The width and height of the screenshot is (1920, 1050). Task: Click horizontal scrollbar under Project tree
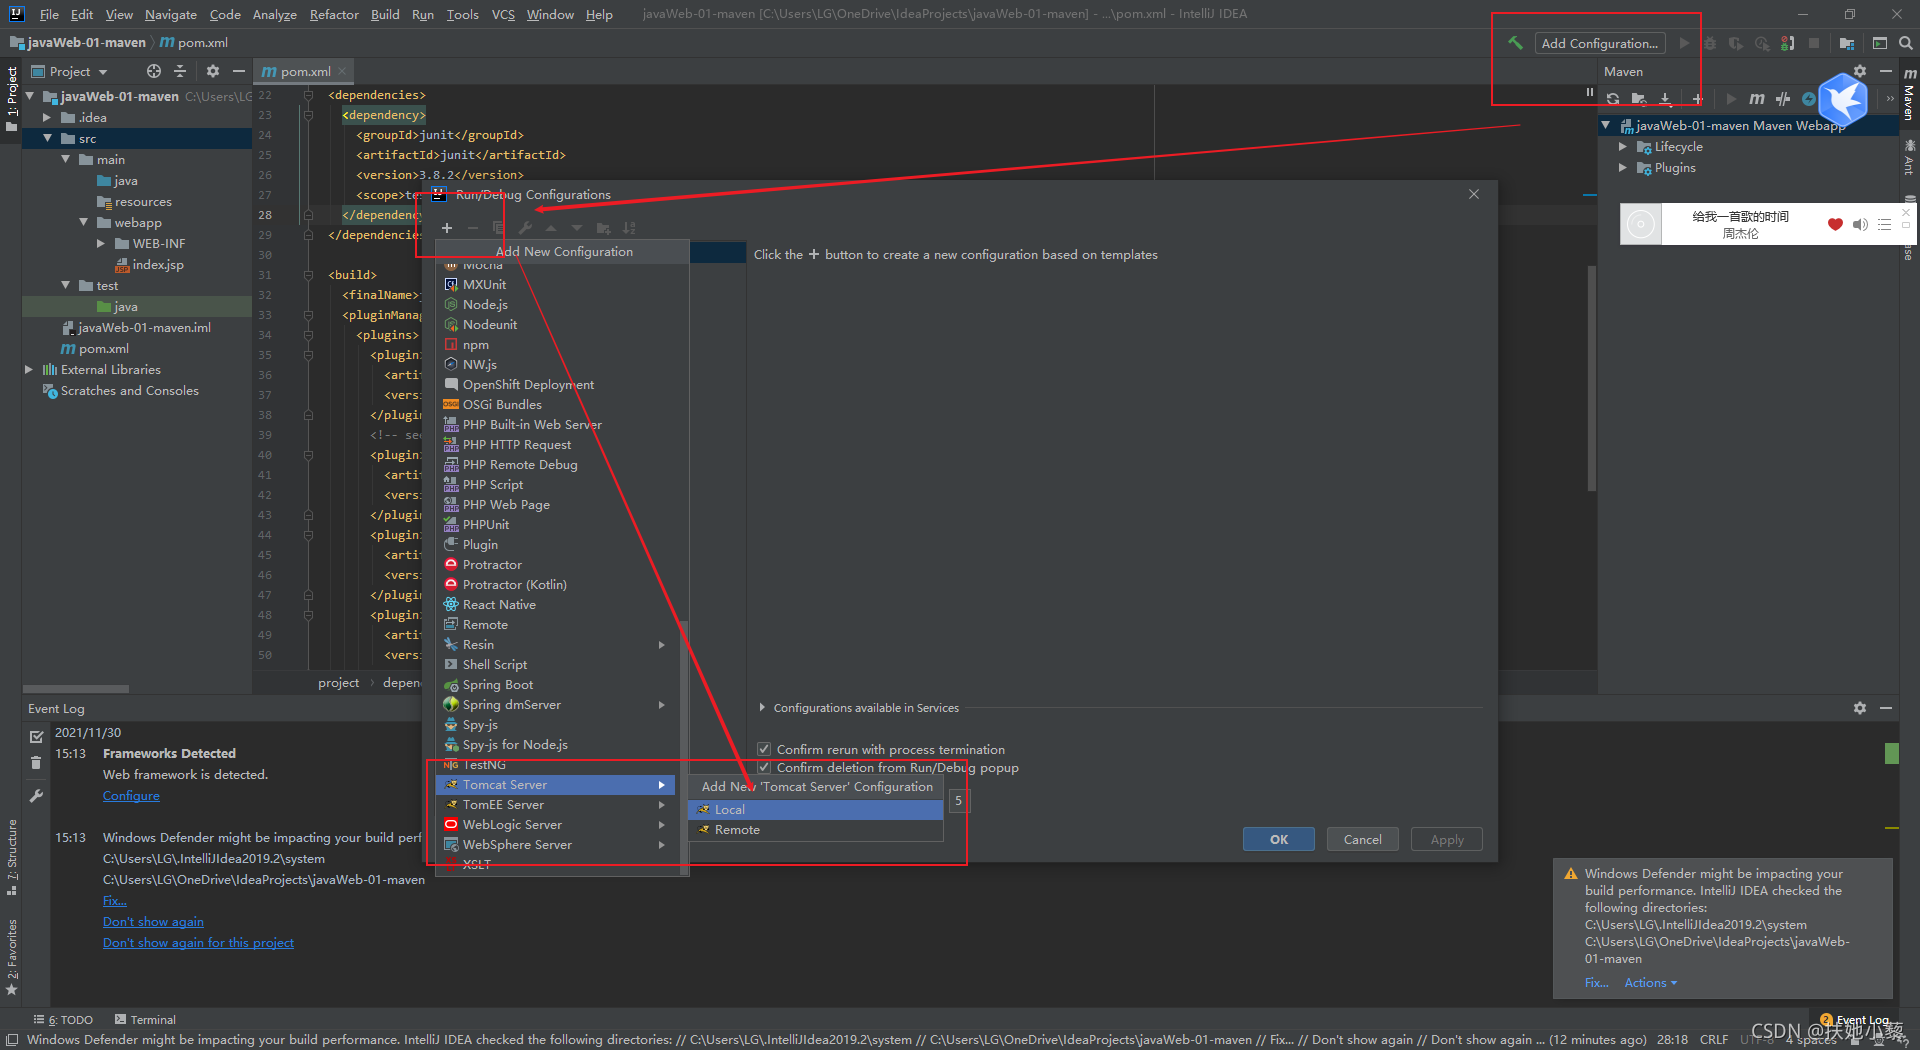(x=76, y=689)
